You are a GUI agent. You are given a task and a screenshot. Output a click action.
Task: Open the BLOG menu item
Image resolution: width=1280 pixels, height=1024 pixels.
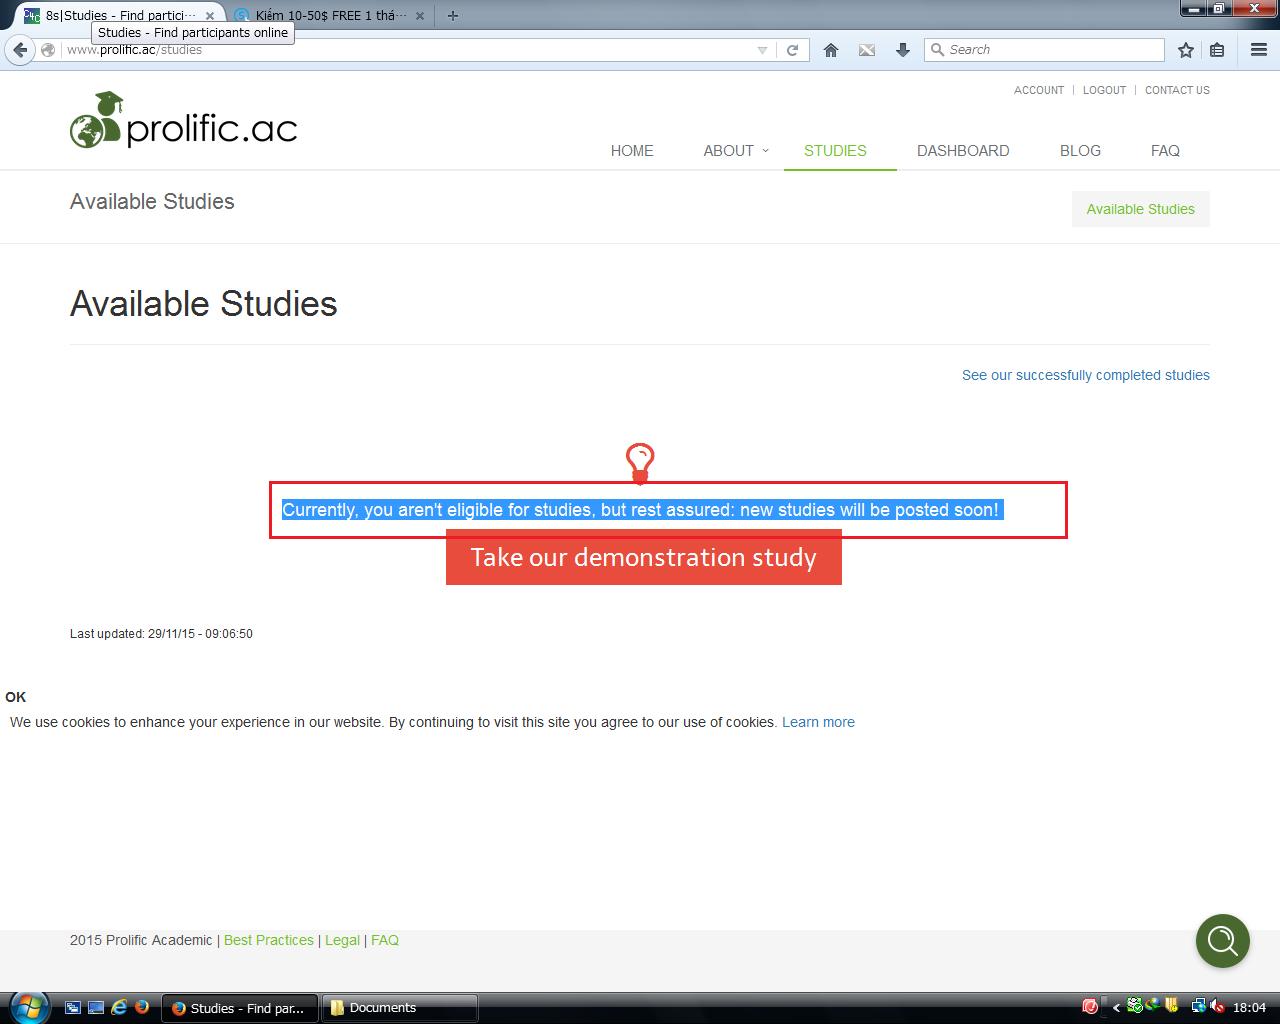1080,151
